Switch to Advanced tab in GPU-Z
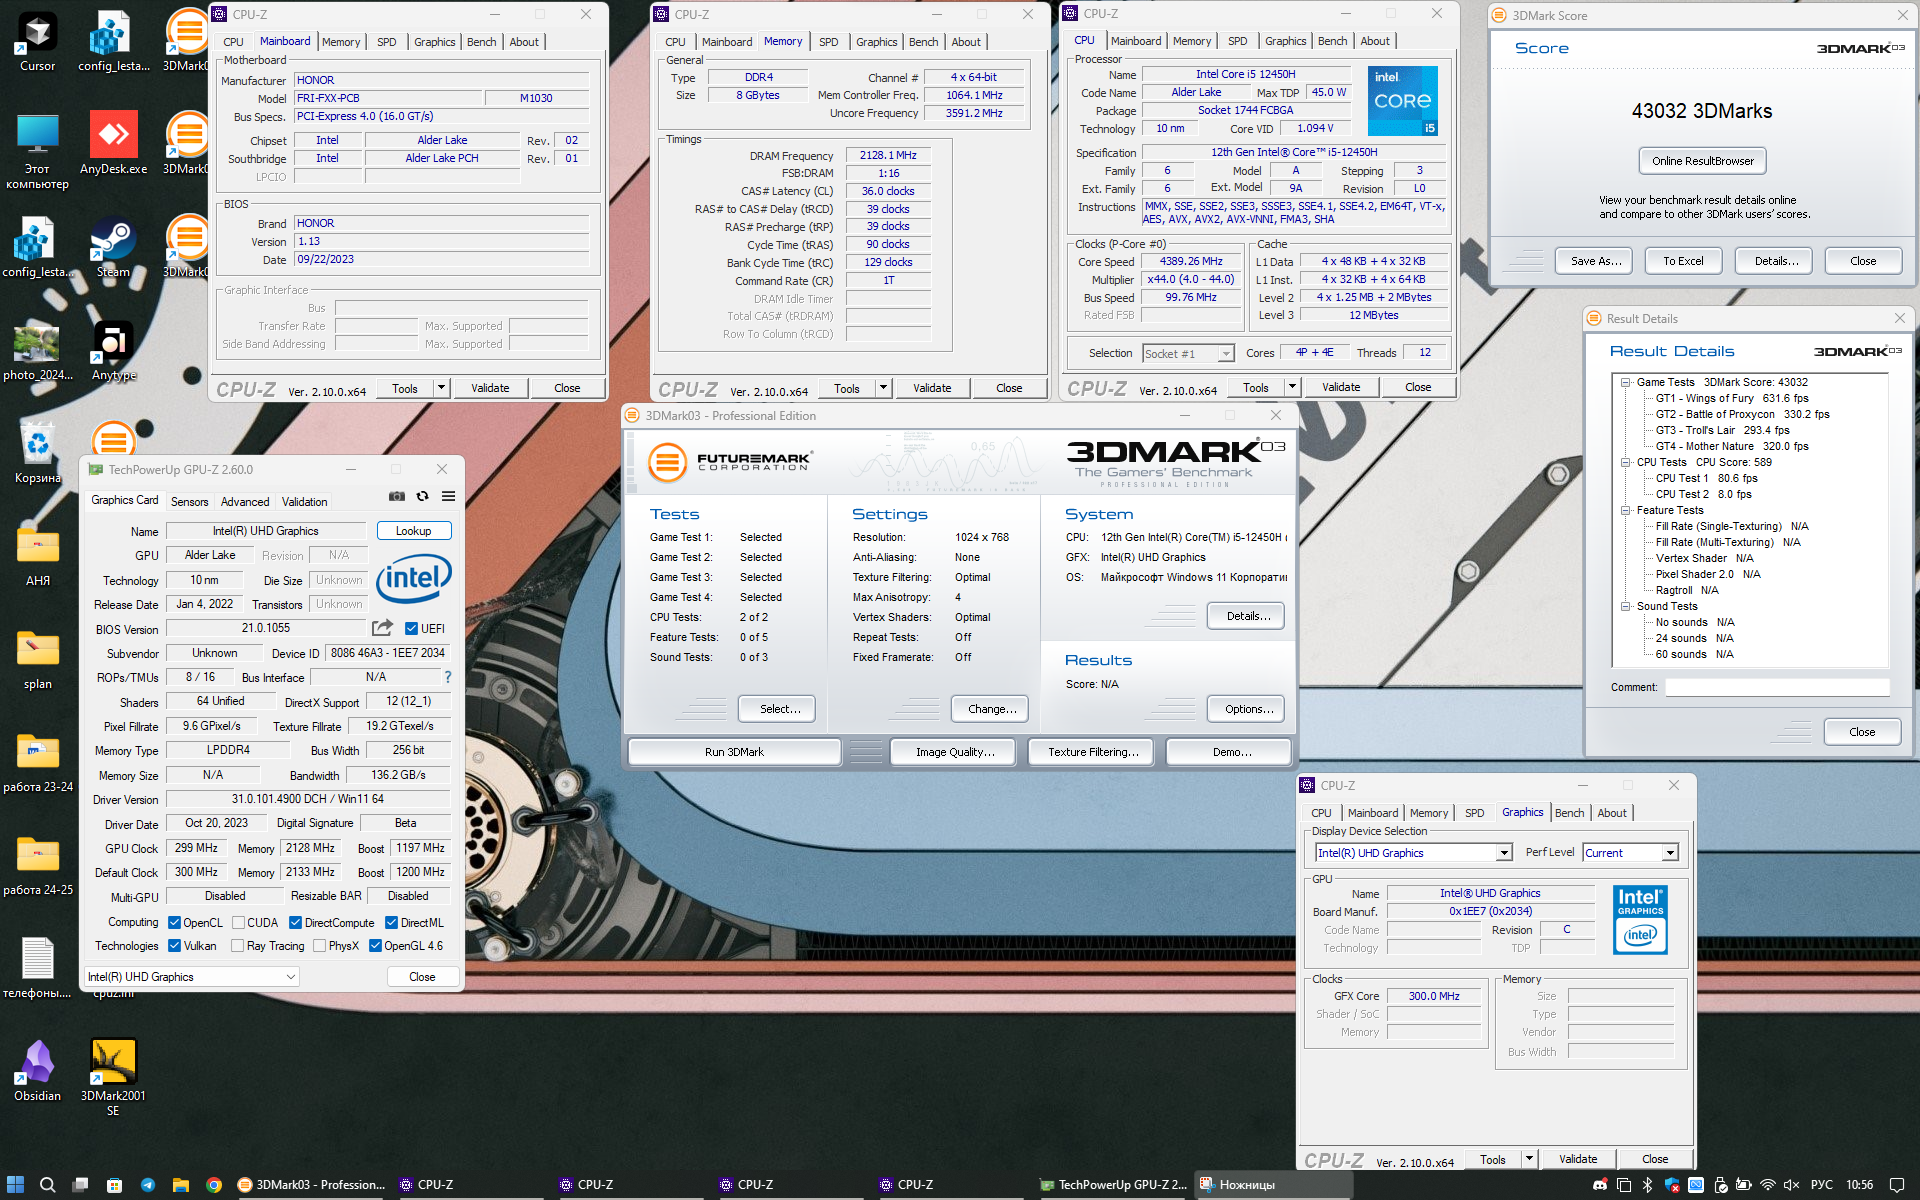1920x1200 pixels. coord(245,502)
